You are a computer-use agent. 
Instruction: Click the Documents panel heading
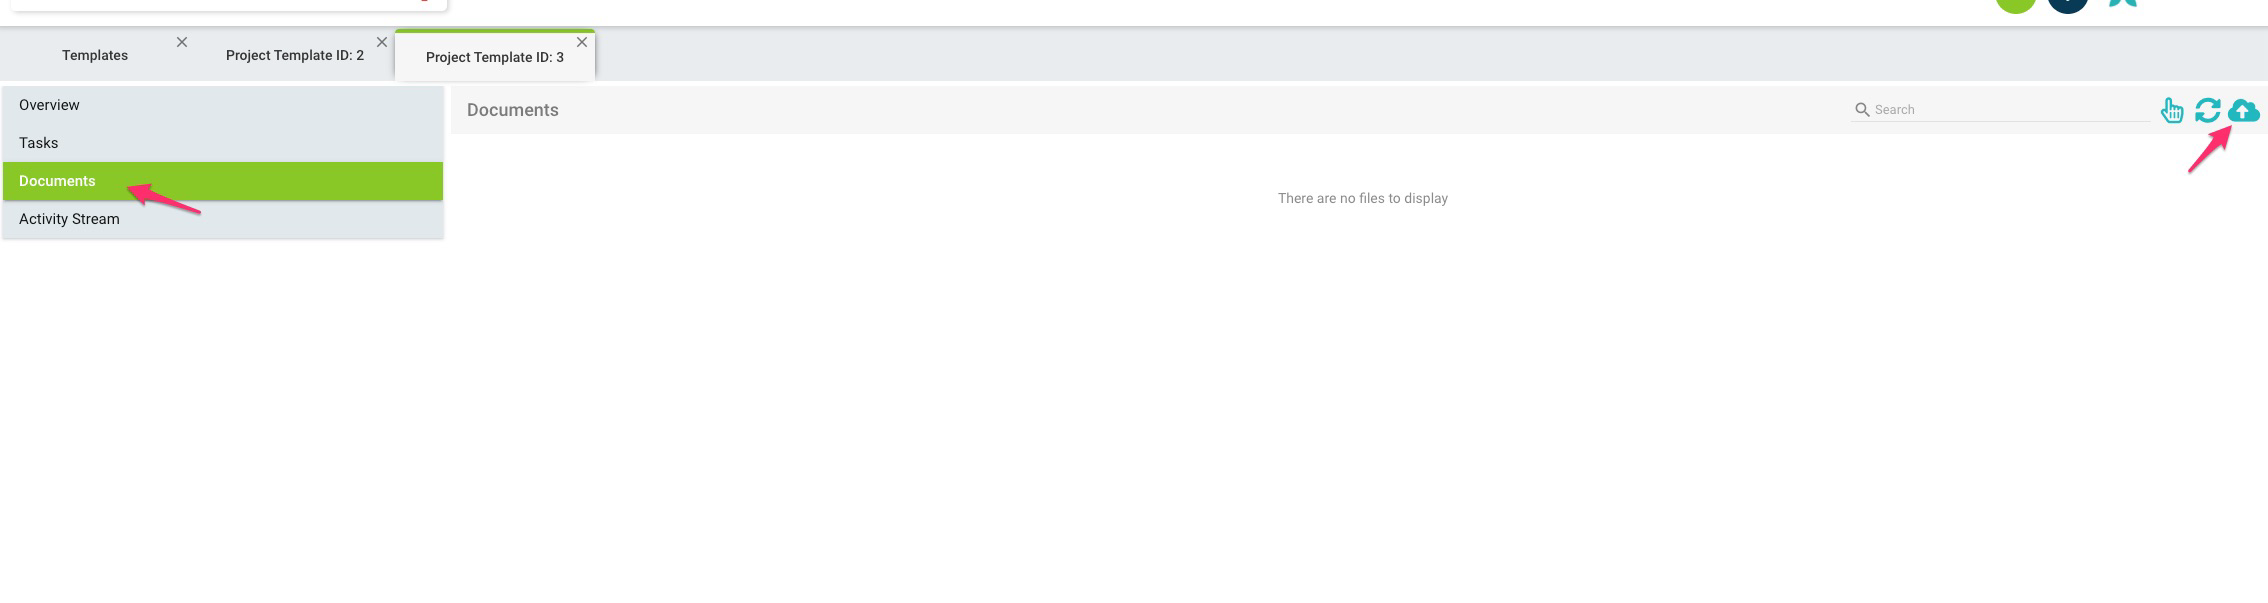[512, 110]
